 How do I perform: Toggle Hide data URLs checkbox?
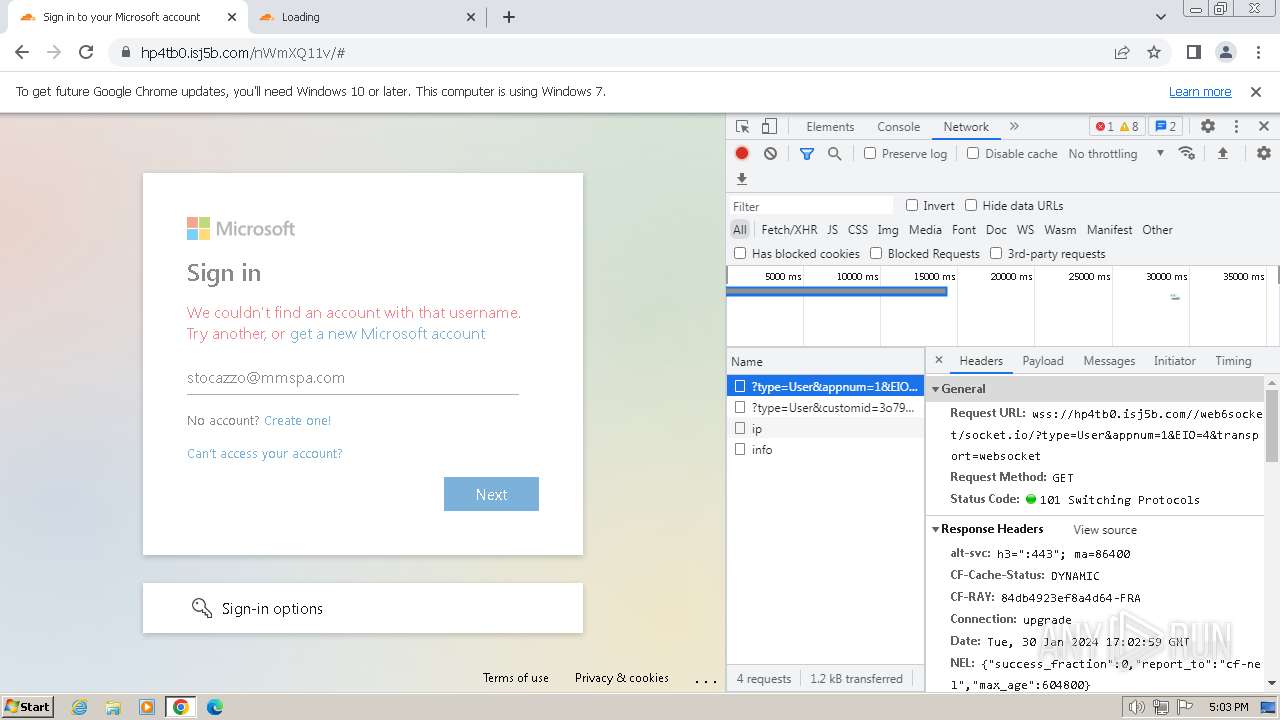pyautogui.click(x=971, y=205)
